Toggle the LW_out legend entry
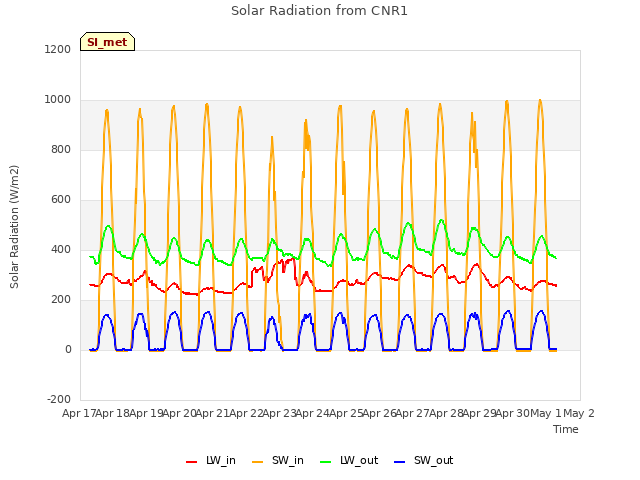The width and height of the screenshot is (640, 480). (x=349, y=460)
